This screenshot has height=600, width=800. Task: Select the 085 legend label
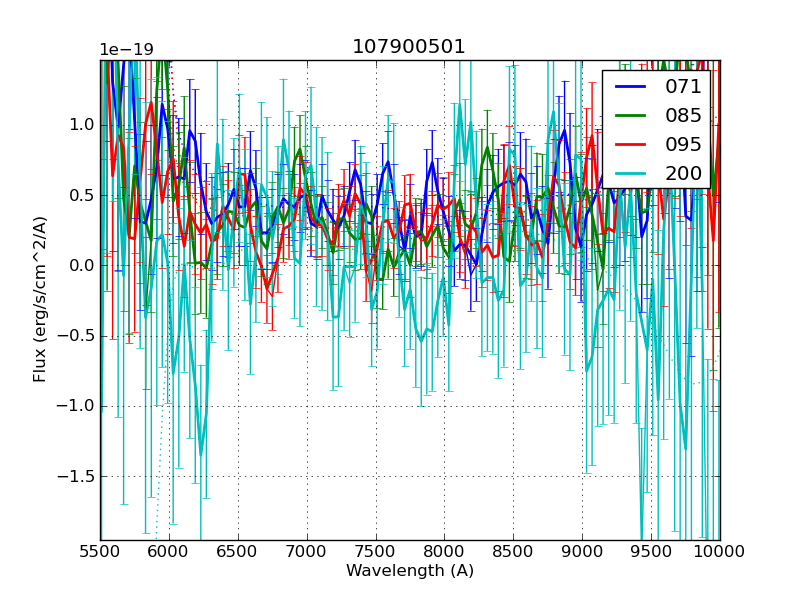683,116
